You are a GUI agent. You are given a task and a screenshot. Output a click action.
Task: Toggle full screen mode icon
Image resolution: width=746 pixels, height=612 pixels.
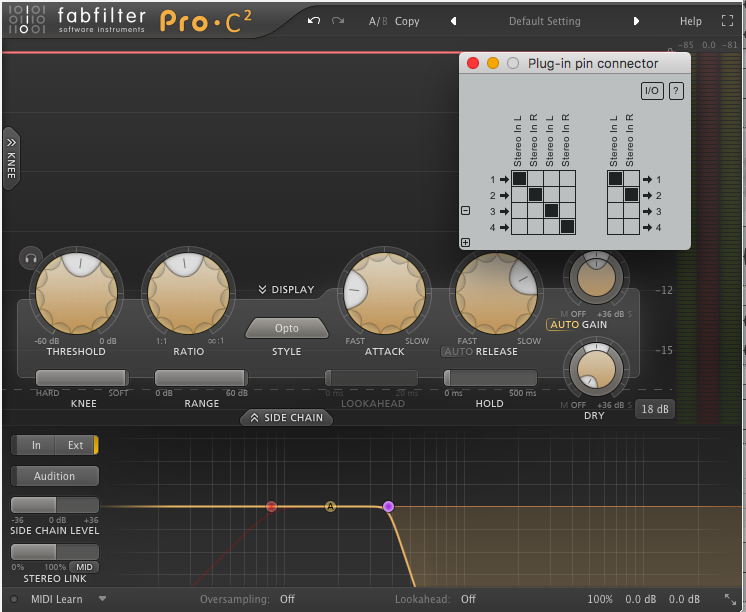[727, 20]
